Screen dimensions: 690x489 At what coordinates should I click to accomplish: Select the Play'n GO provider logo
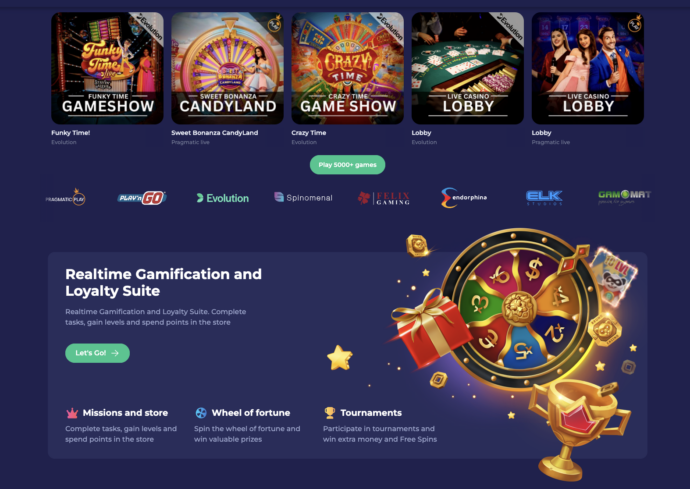point(142,198)
